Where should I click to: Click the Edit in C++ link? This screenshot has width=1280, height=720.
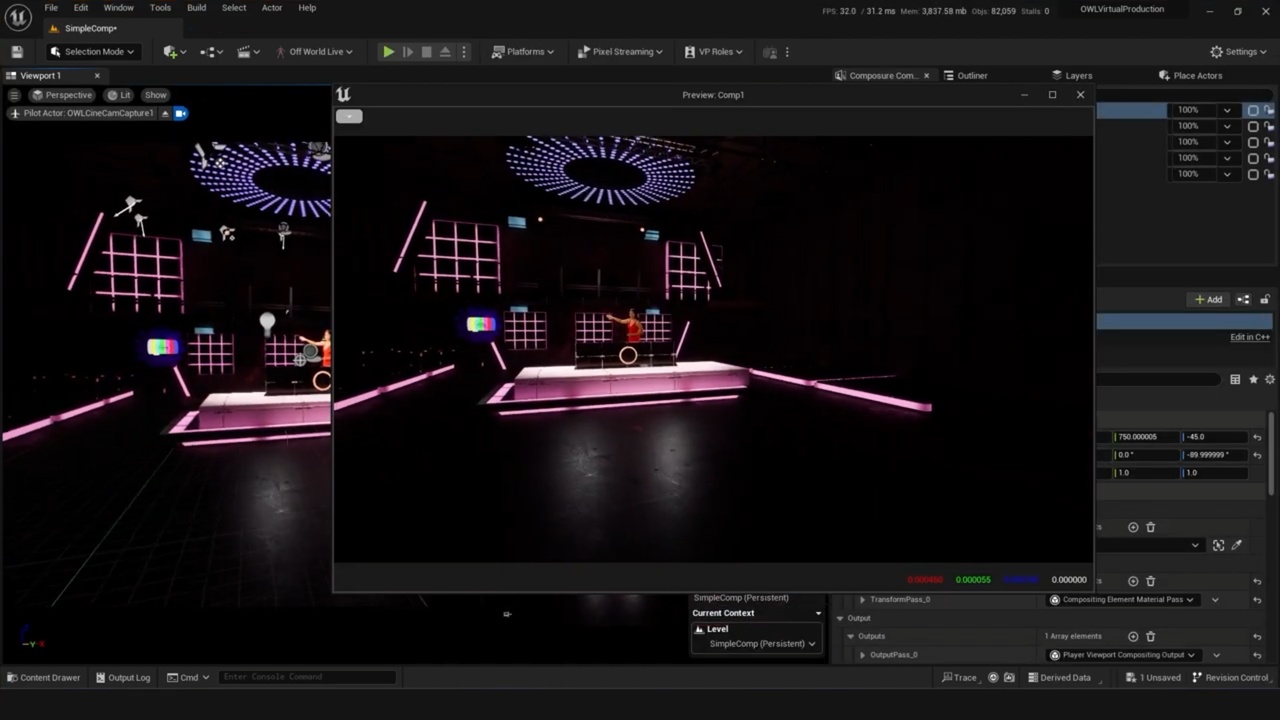tap(1249, 337)
